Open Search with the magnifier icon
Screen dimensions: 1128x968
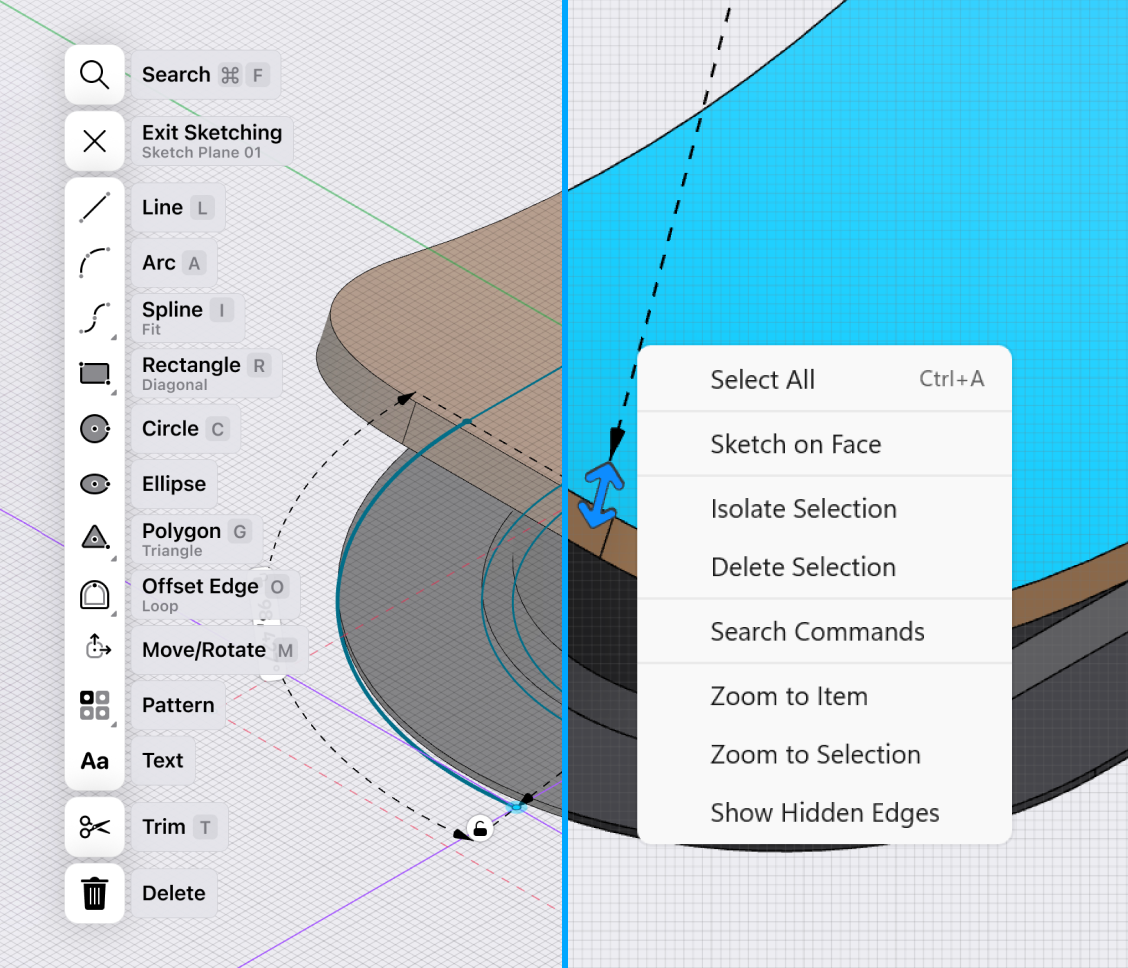(95, 74)
